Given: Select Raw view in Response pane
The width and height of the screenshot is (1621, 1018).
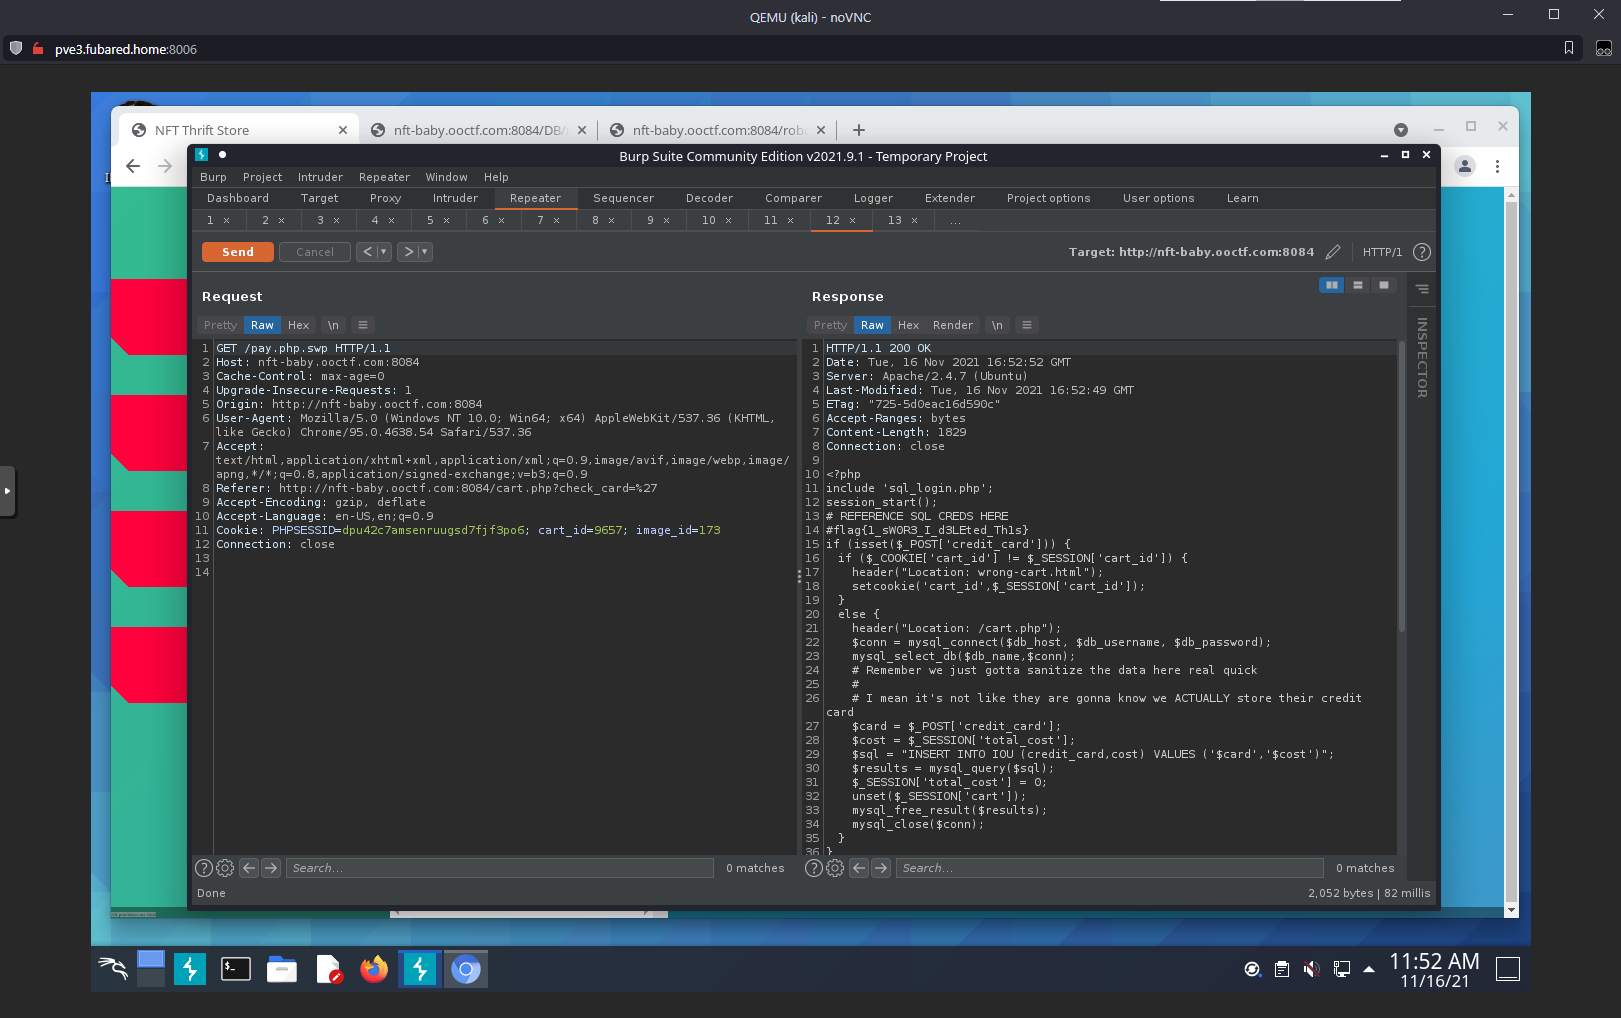Looking at the screenshot, I should 872,325.
